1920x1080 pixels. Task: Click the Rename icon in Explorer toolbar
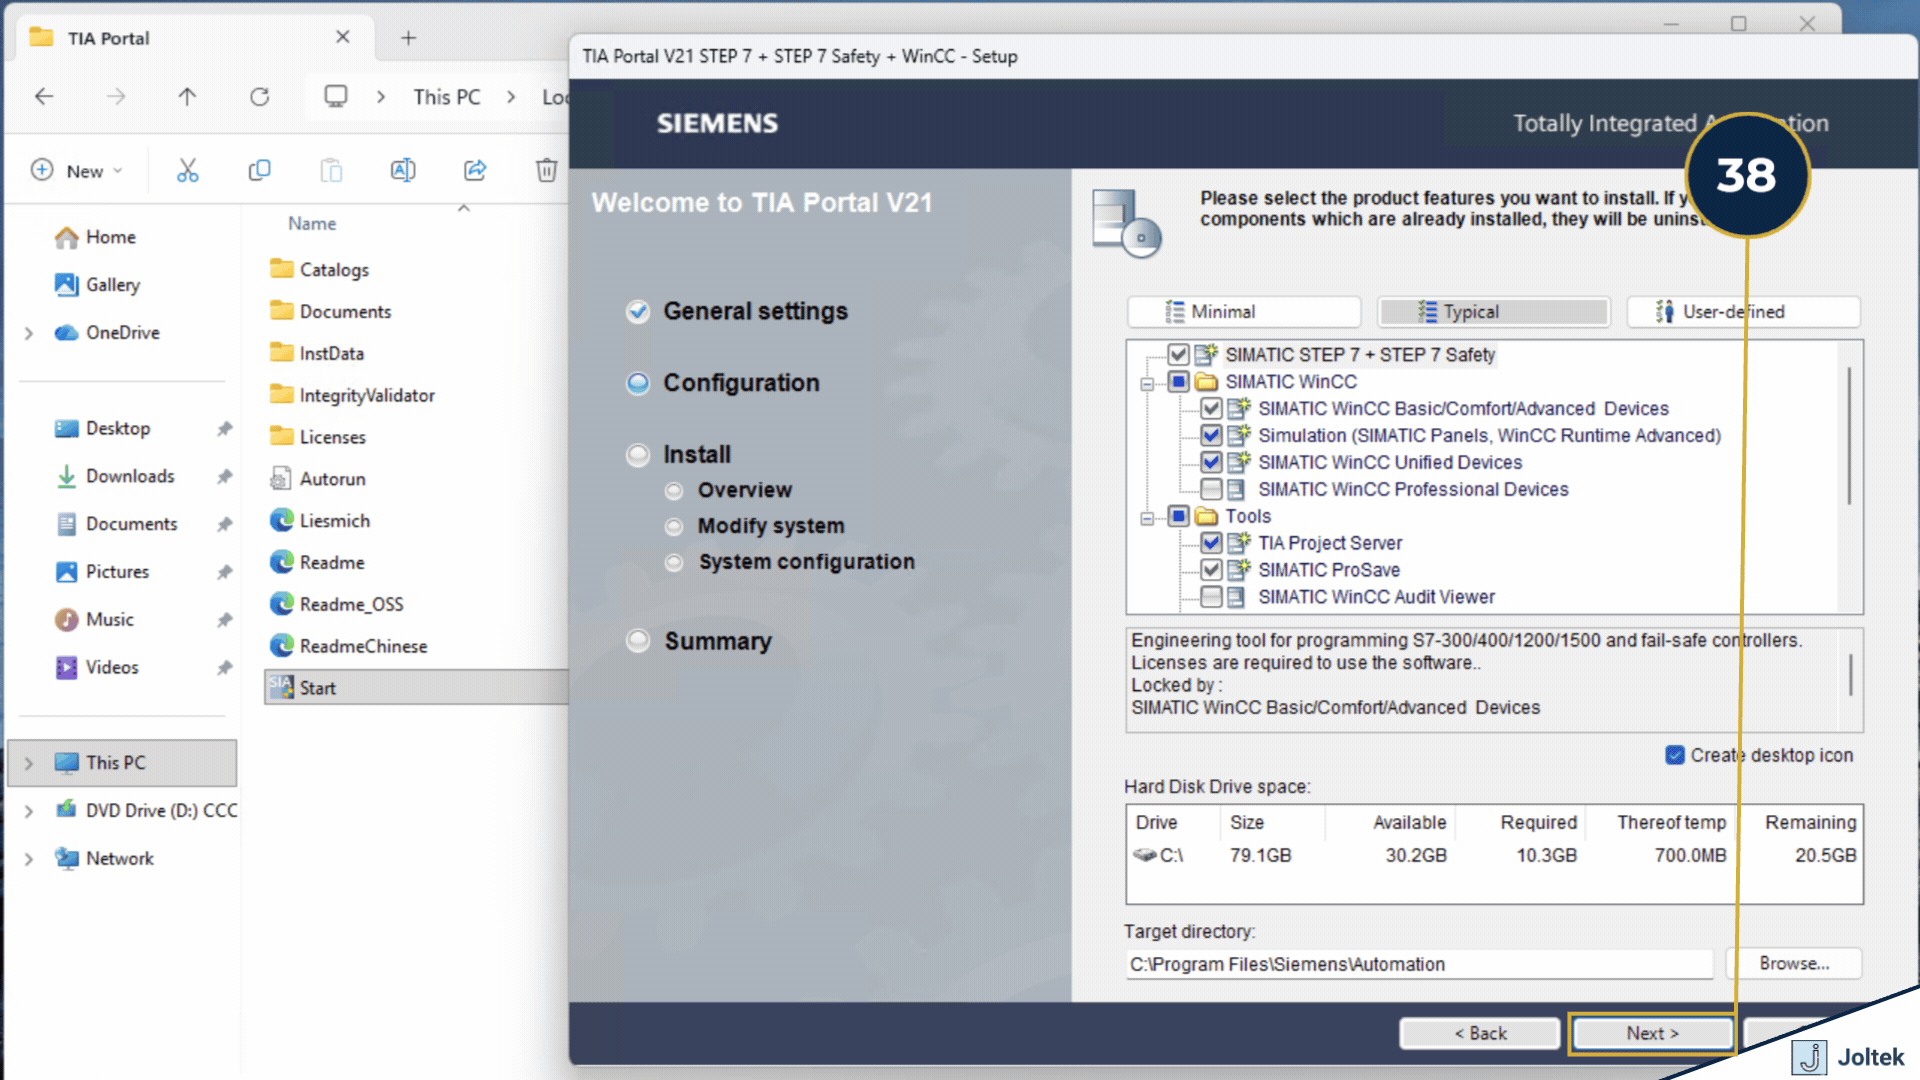click(x=403, y=171)
